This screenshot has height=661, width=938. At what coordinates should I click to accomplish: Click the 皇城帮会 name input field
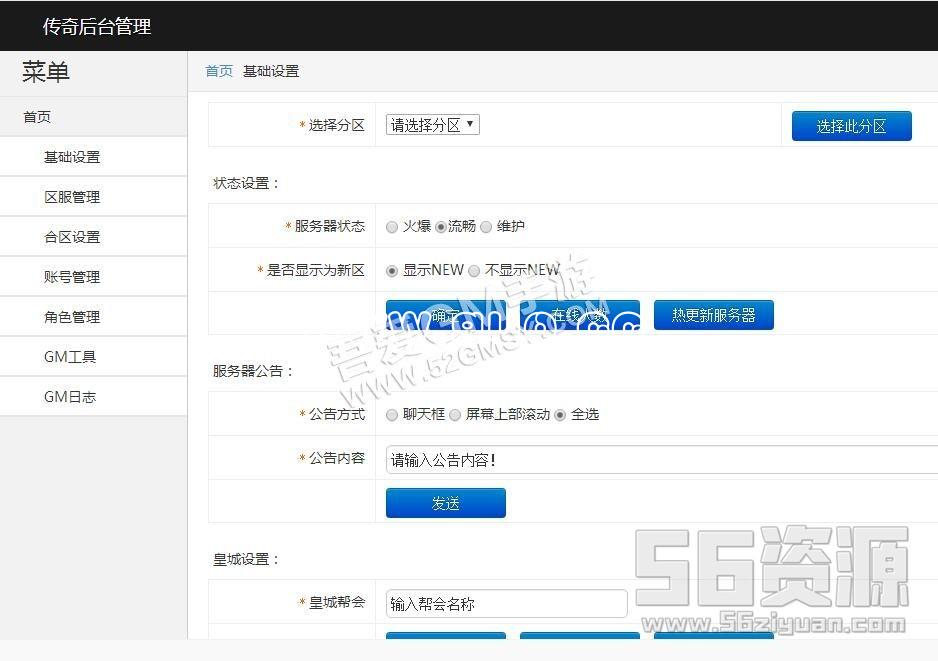coord(506,604)
